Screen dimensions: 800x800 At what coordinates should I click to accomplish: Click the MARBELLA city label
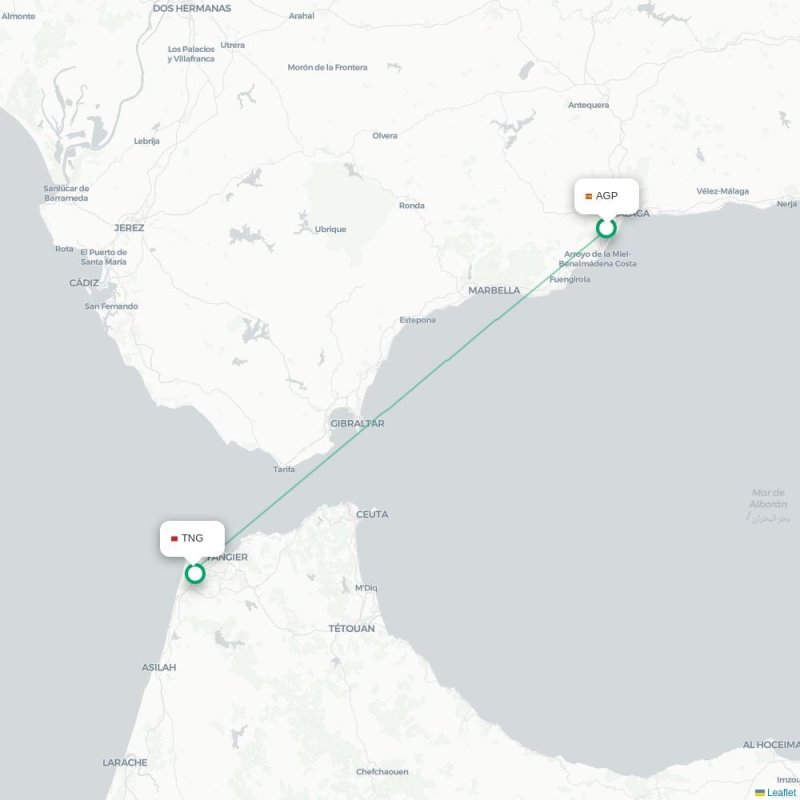click(x=494, y=290)
